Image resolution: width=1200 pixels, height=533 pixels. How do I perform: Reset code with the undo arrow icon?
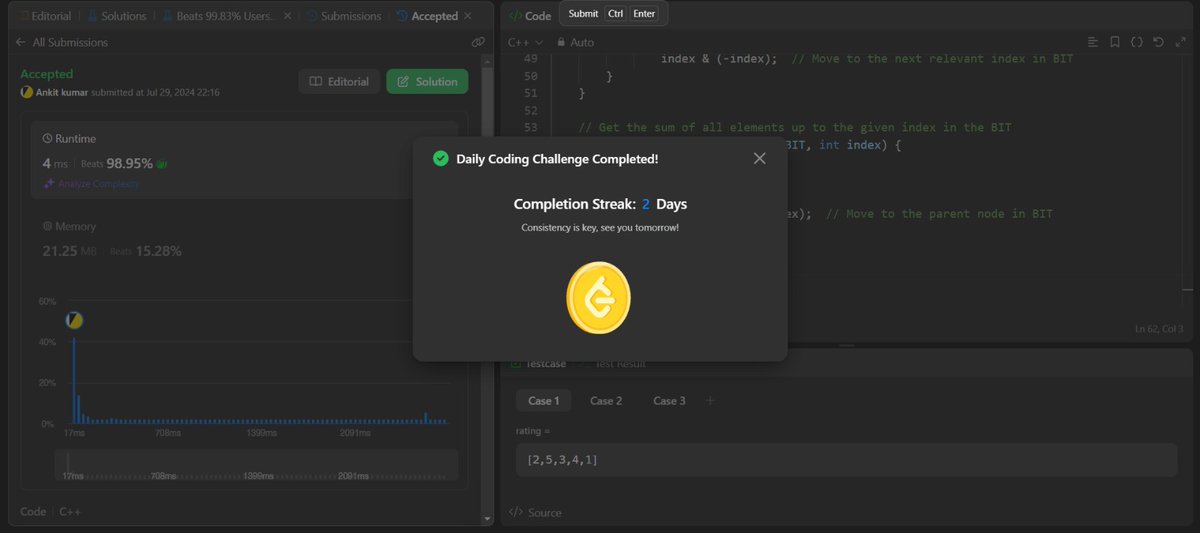[x=1158, y=42]
